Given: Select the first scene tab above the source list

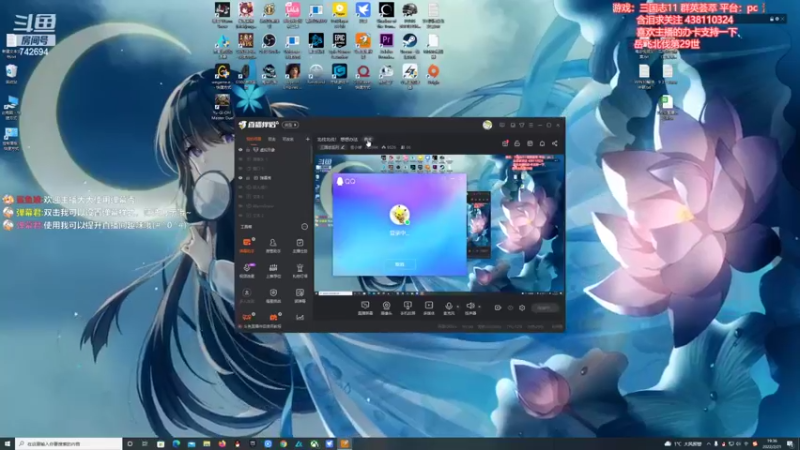Looking at the screenshot, I should (x=254, y=139).
